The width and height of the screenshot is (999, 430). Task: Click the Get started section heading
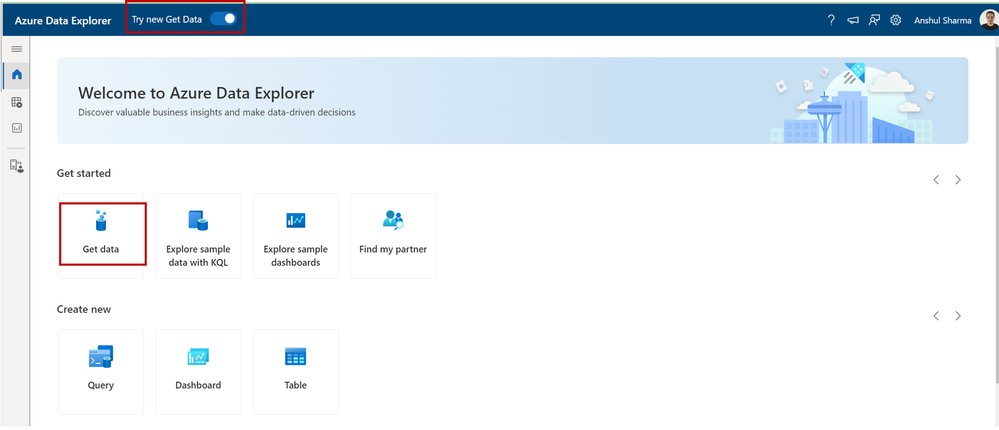point(83,173)
